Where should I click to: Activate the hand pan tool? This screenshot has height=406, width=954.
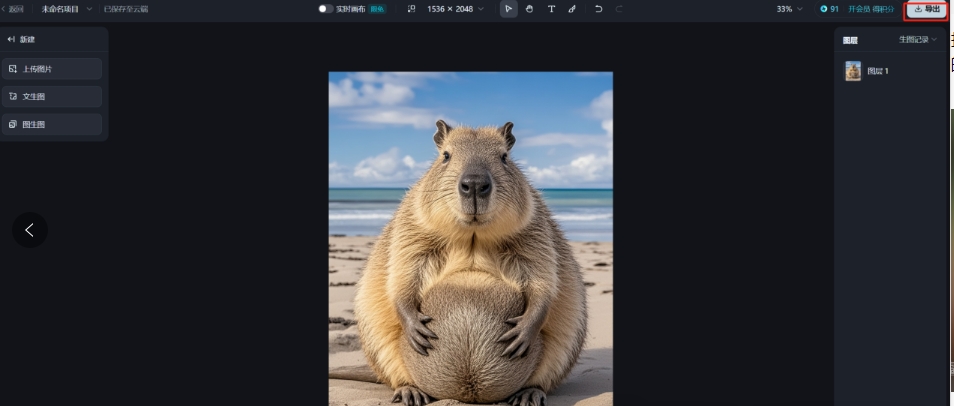pos(530,9)
